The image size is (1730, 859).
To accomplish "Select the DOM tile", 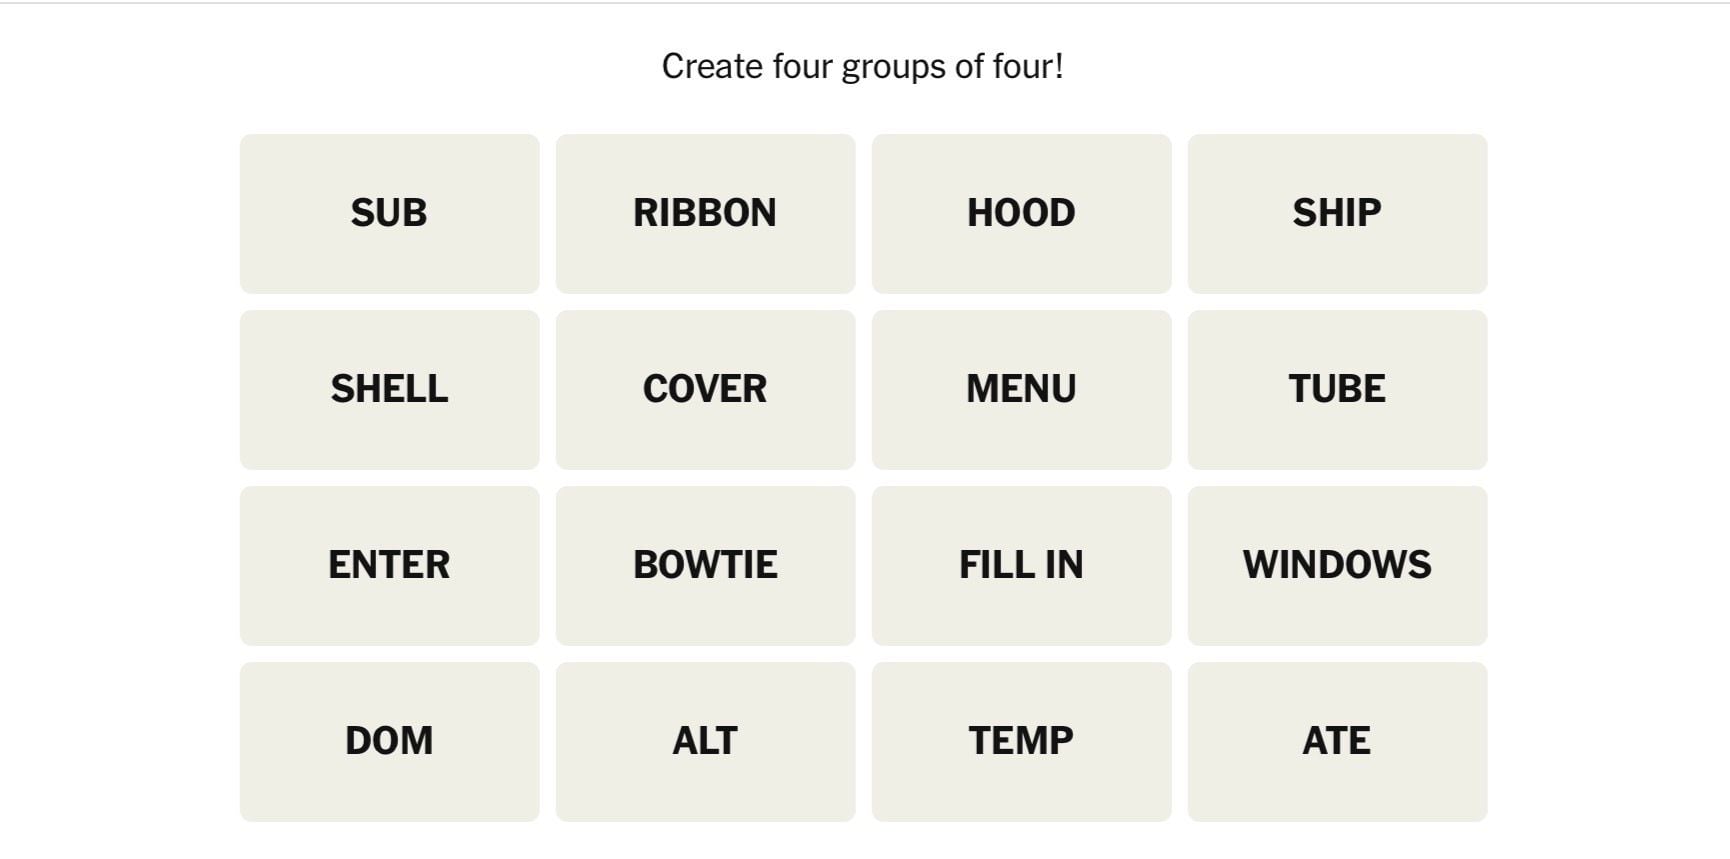I will 389,741.
